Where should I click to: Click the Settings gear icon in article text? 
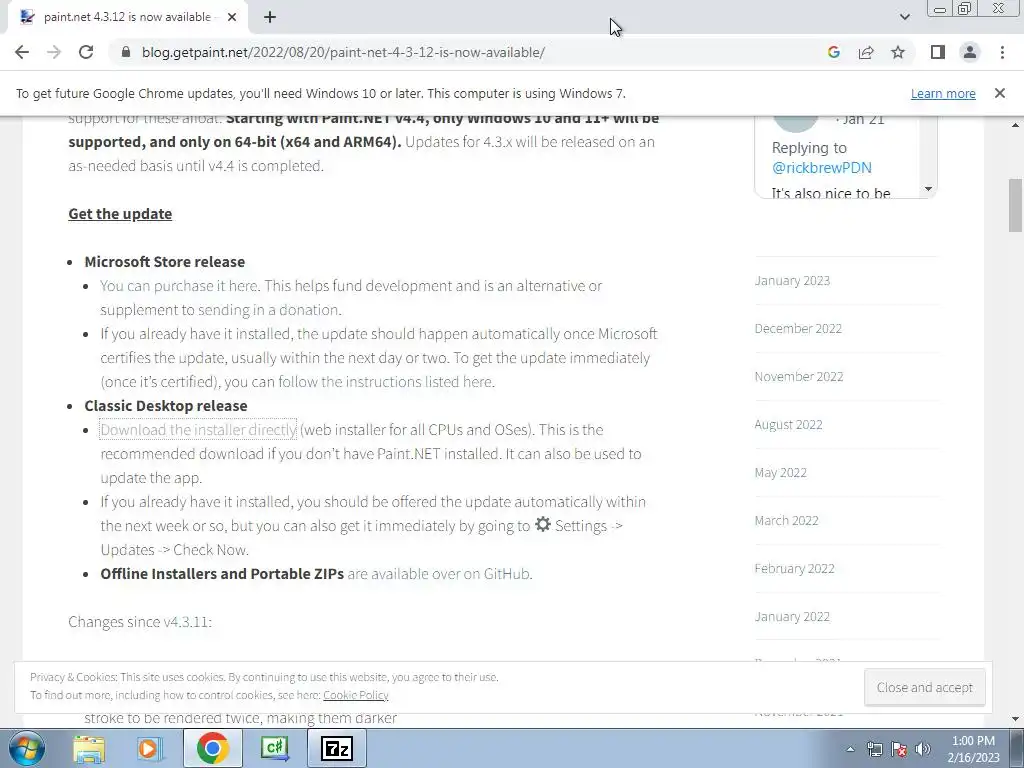coord(543,524)
